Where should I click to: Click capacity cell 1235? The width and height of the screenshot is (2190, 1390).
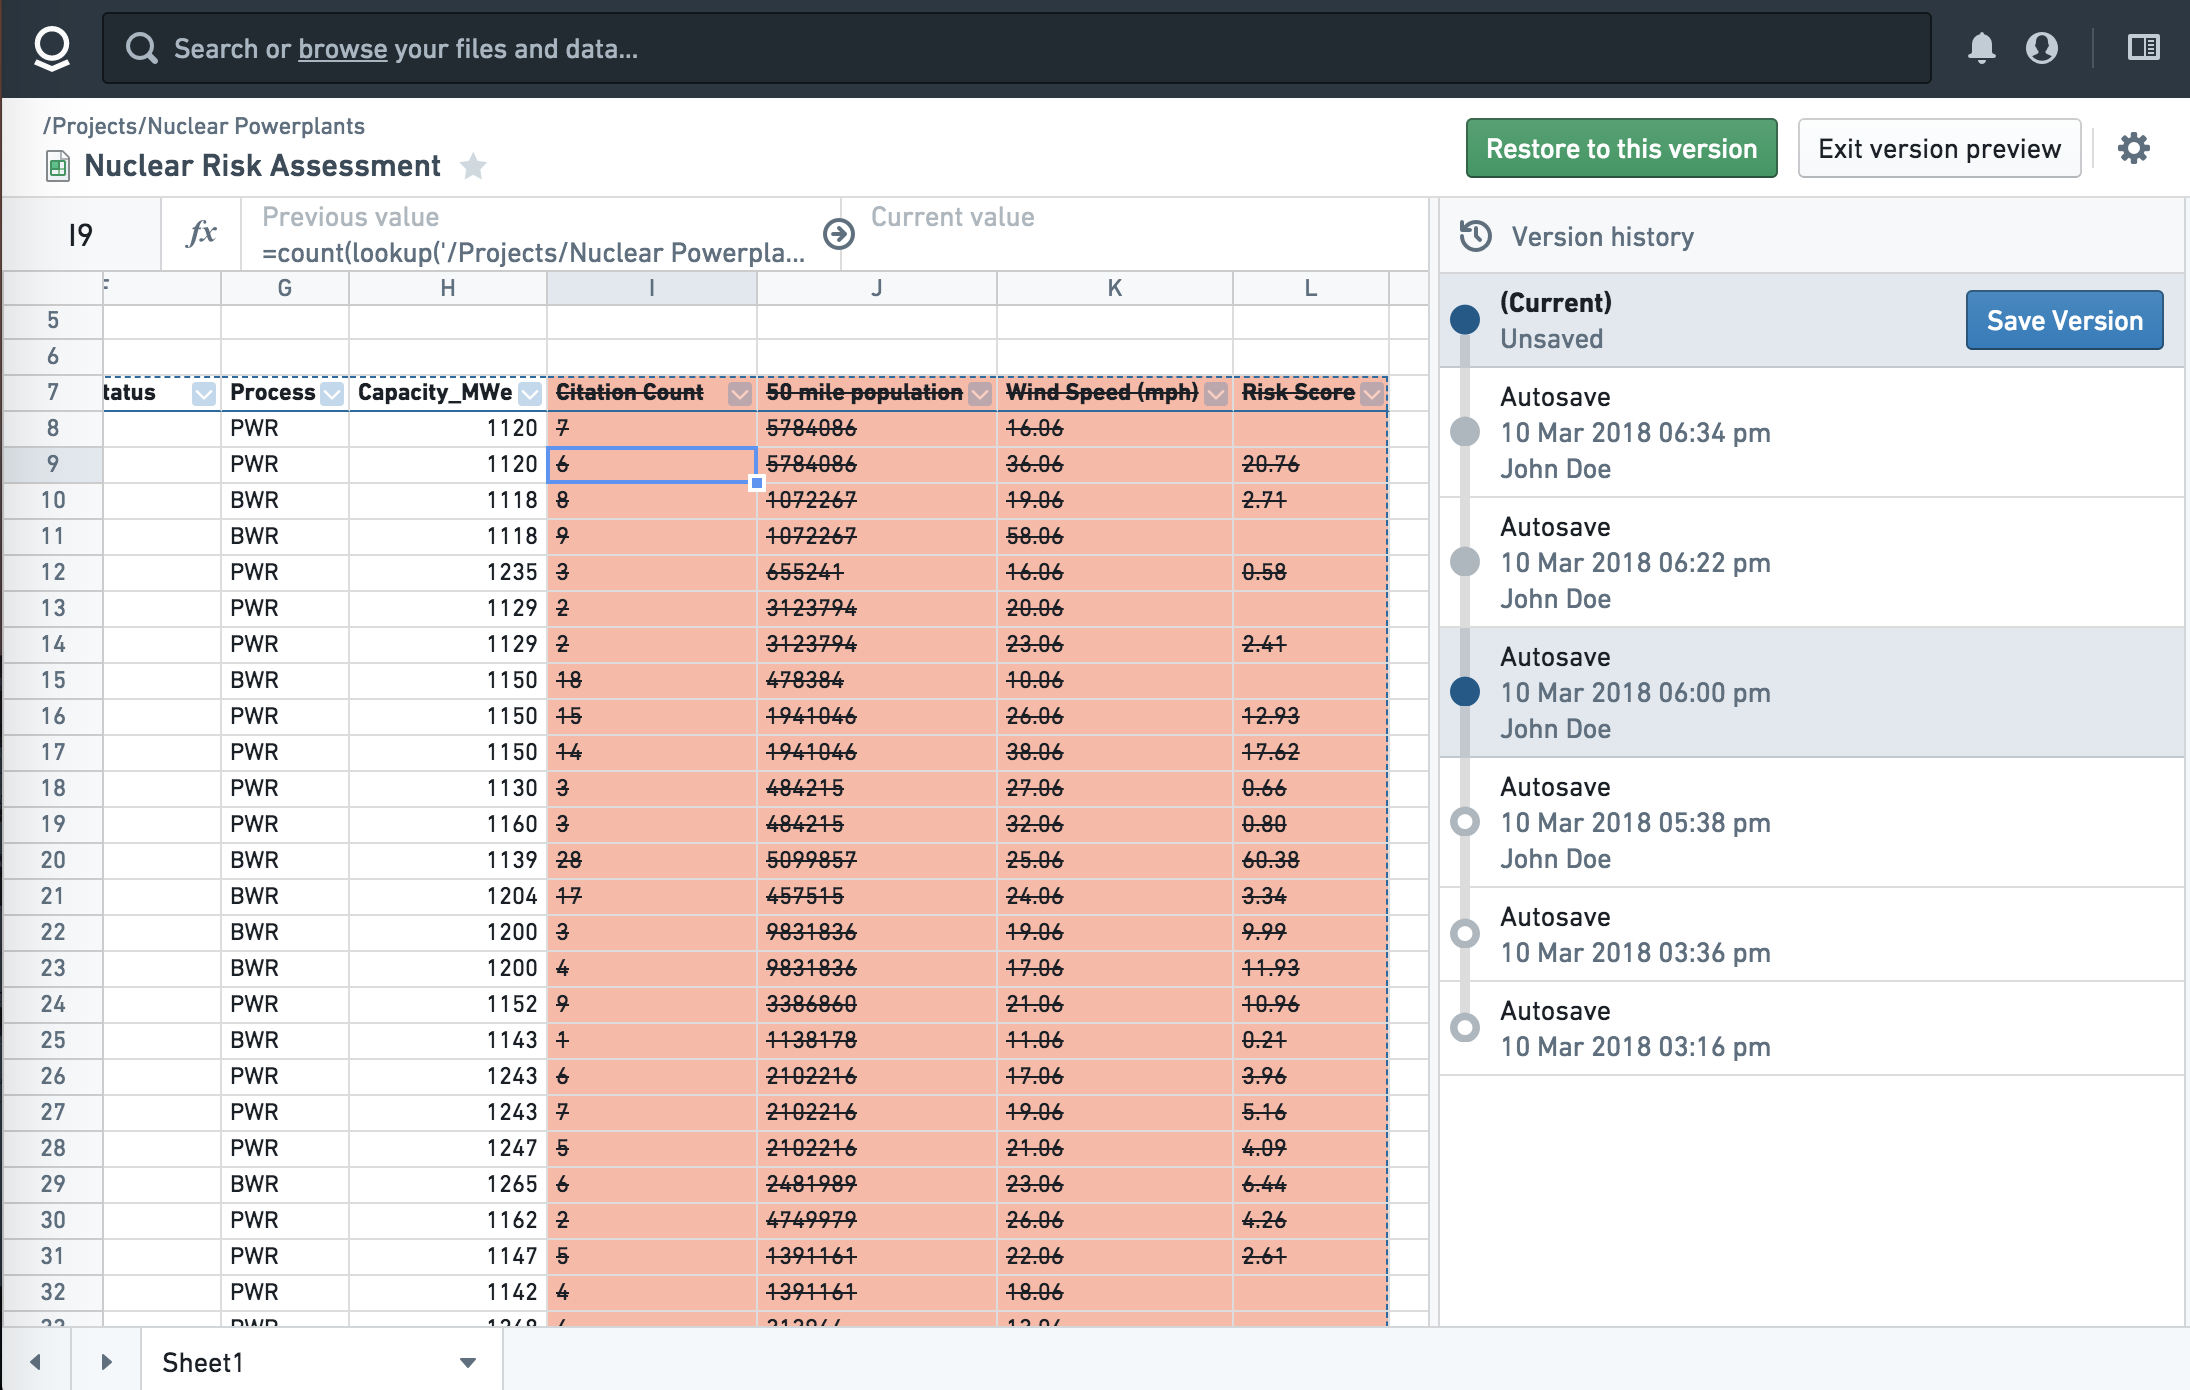click(x=447, y=572)
